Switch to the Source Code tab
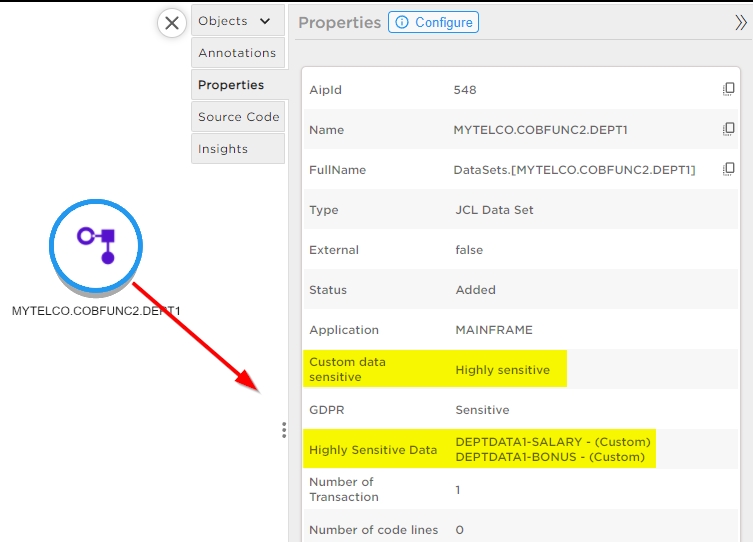The height and width of the screenshot is (542, 753). coord(238,117)
